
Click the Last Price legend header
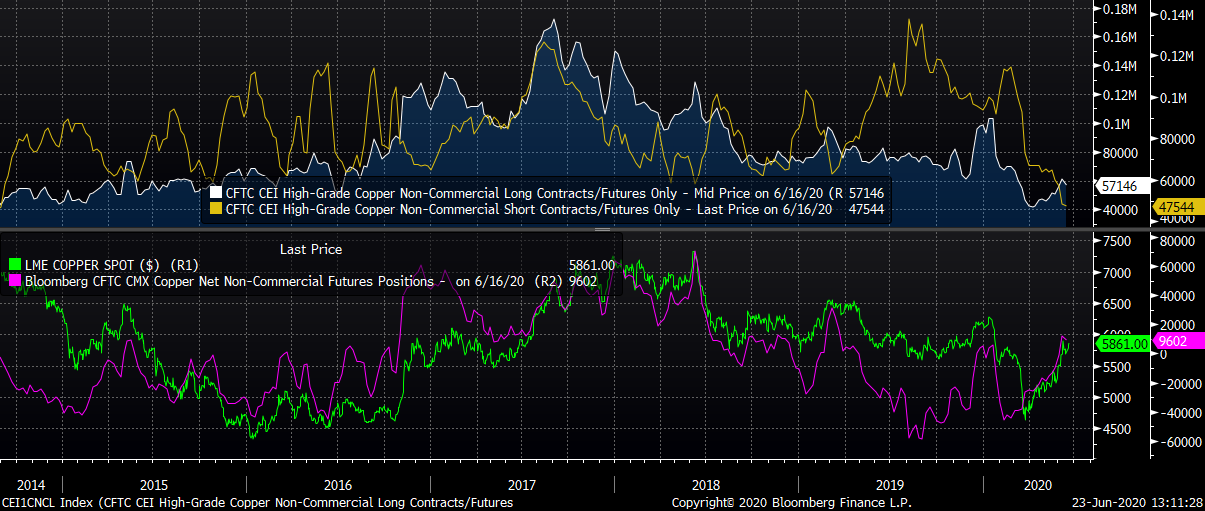tap(310, 249)
